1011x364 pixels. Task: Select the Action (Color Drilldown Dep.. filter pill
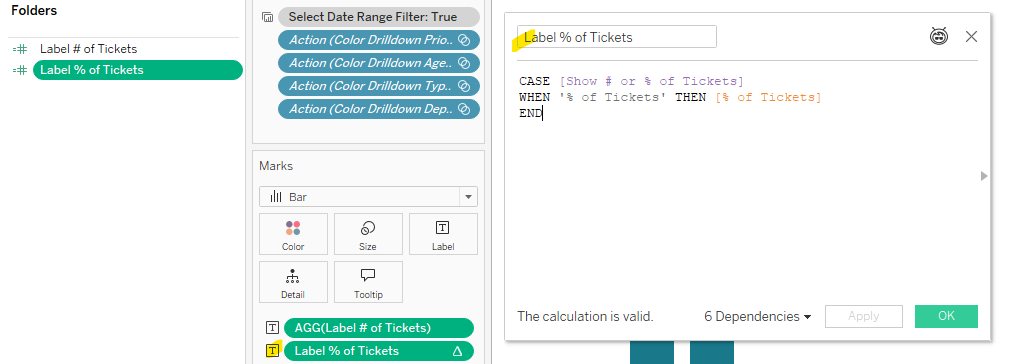pyautogui.click(x=379, y=109)
